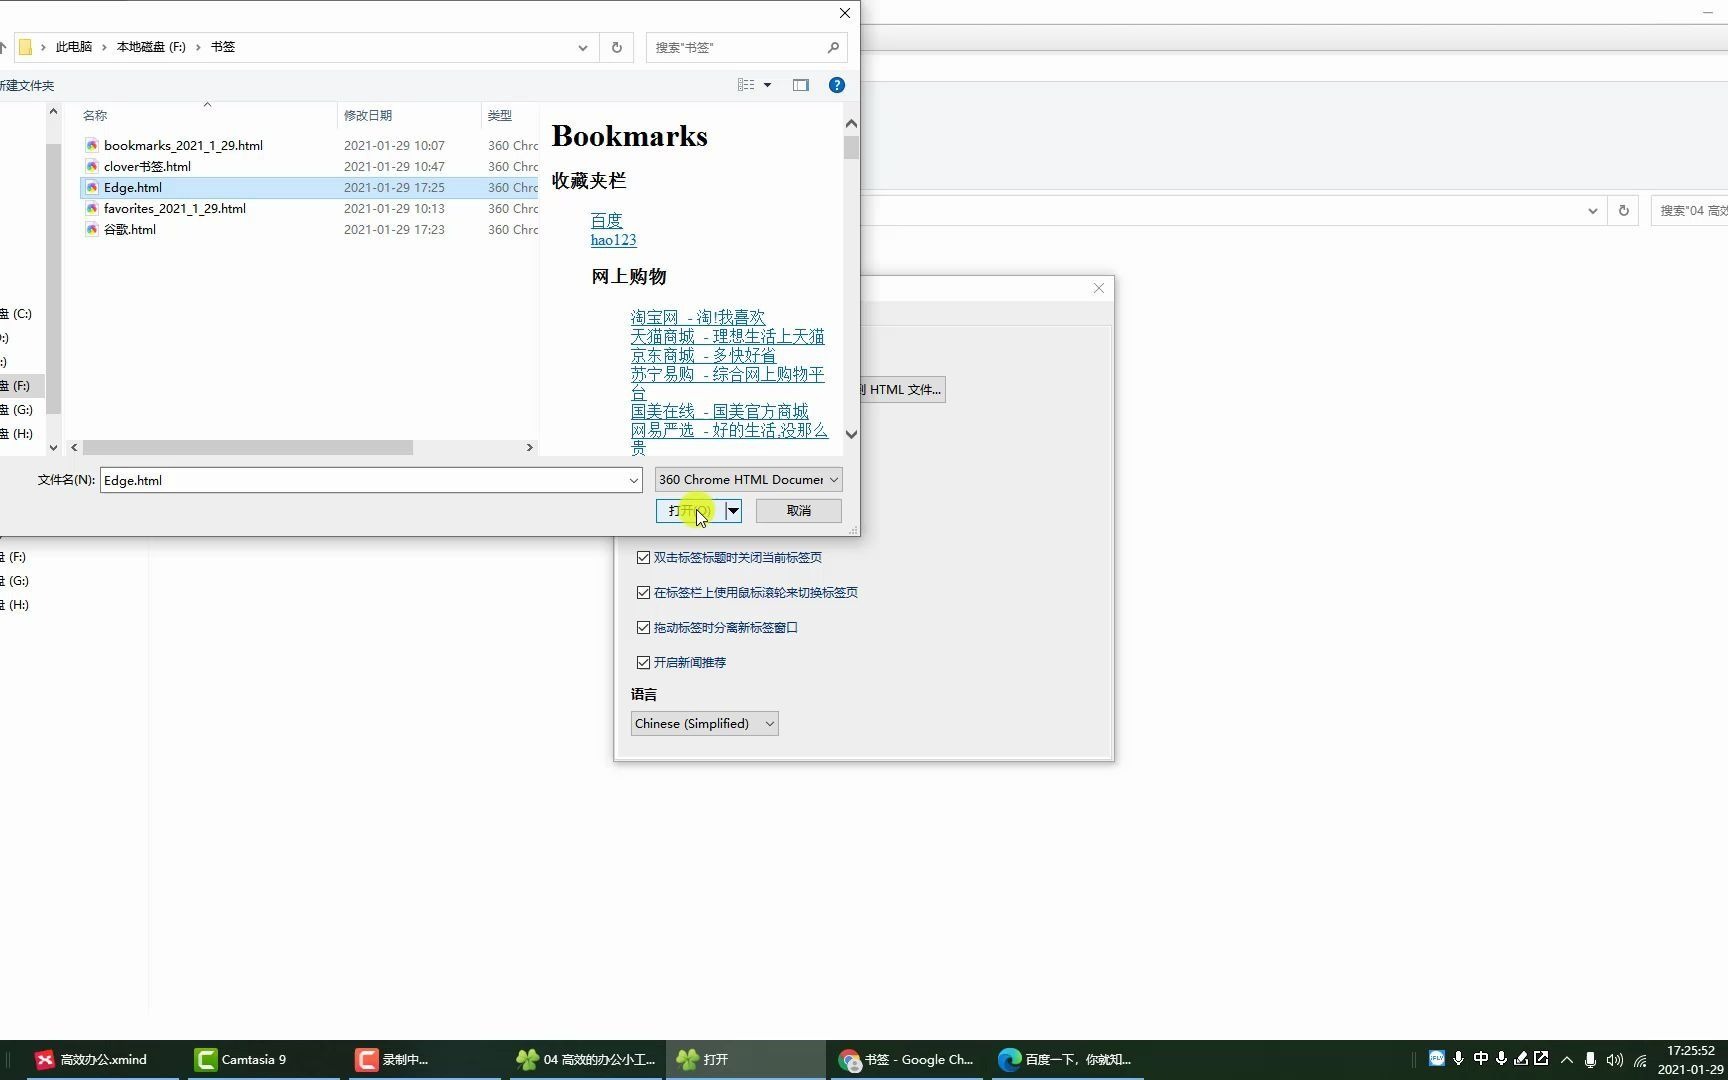Open the volume control tray icon

point(1615,1060)
